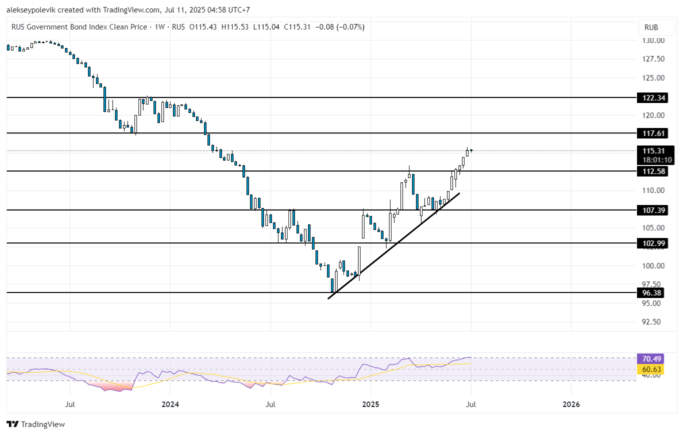Click the TradingView text at bottom left
Viewport: 684px width, 435px height.
click(x=43, y=424)
